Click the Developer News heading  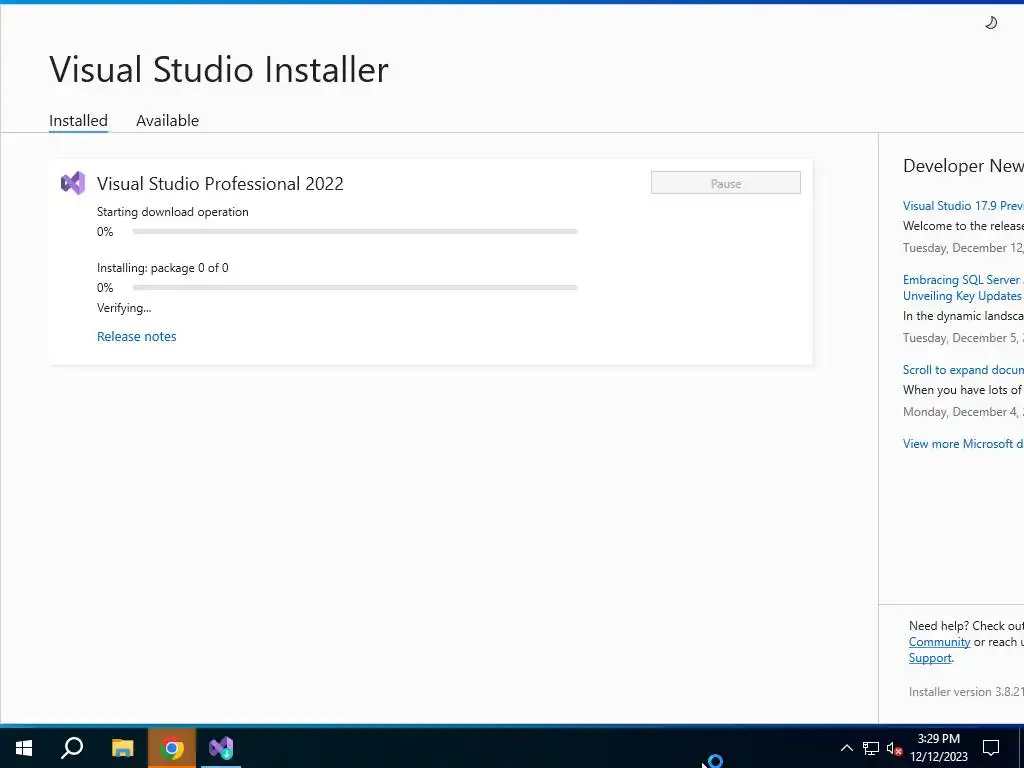[963, 166]
